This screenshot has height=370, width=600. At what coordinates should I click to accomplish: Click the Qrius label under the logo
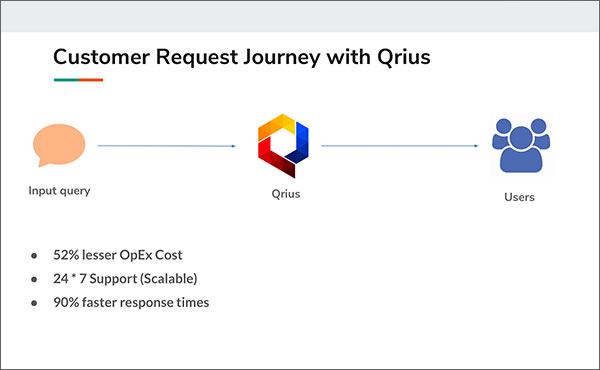[286, 194]
